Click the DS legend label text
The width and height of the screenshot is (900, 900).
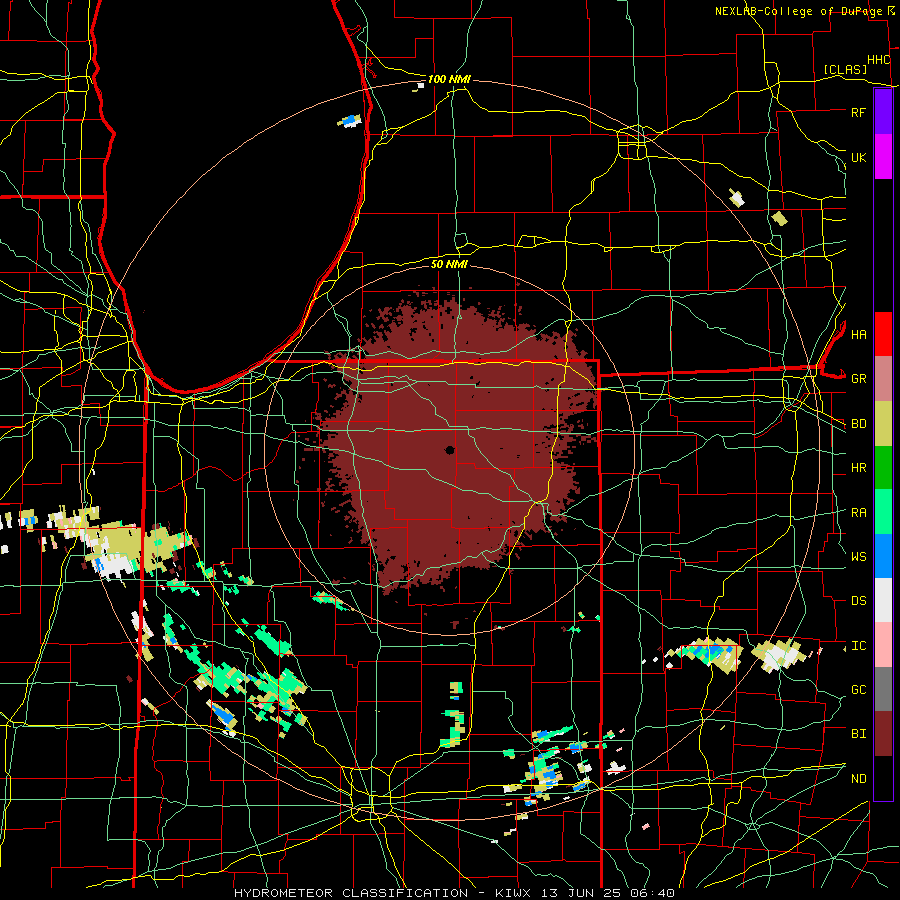pyautogui.click(x=858, y=601)
